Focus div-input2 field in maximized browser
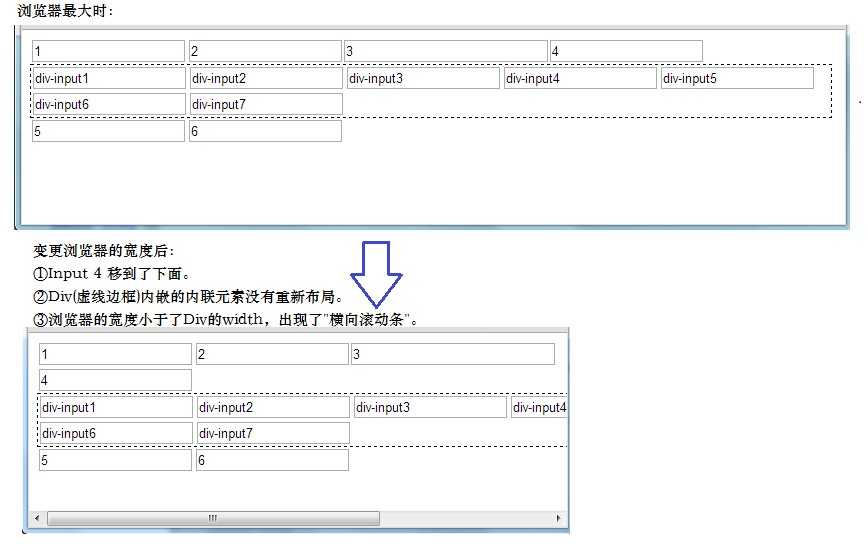868x544 pixels. click(266, 78)
